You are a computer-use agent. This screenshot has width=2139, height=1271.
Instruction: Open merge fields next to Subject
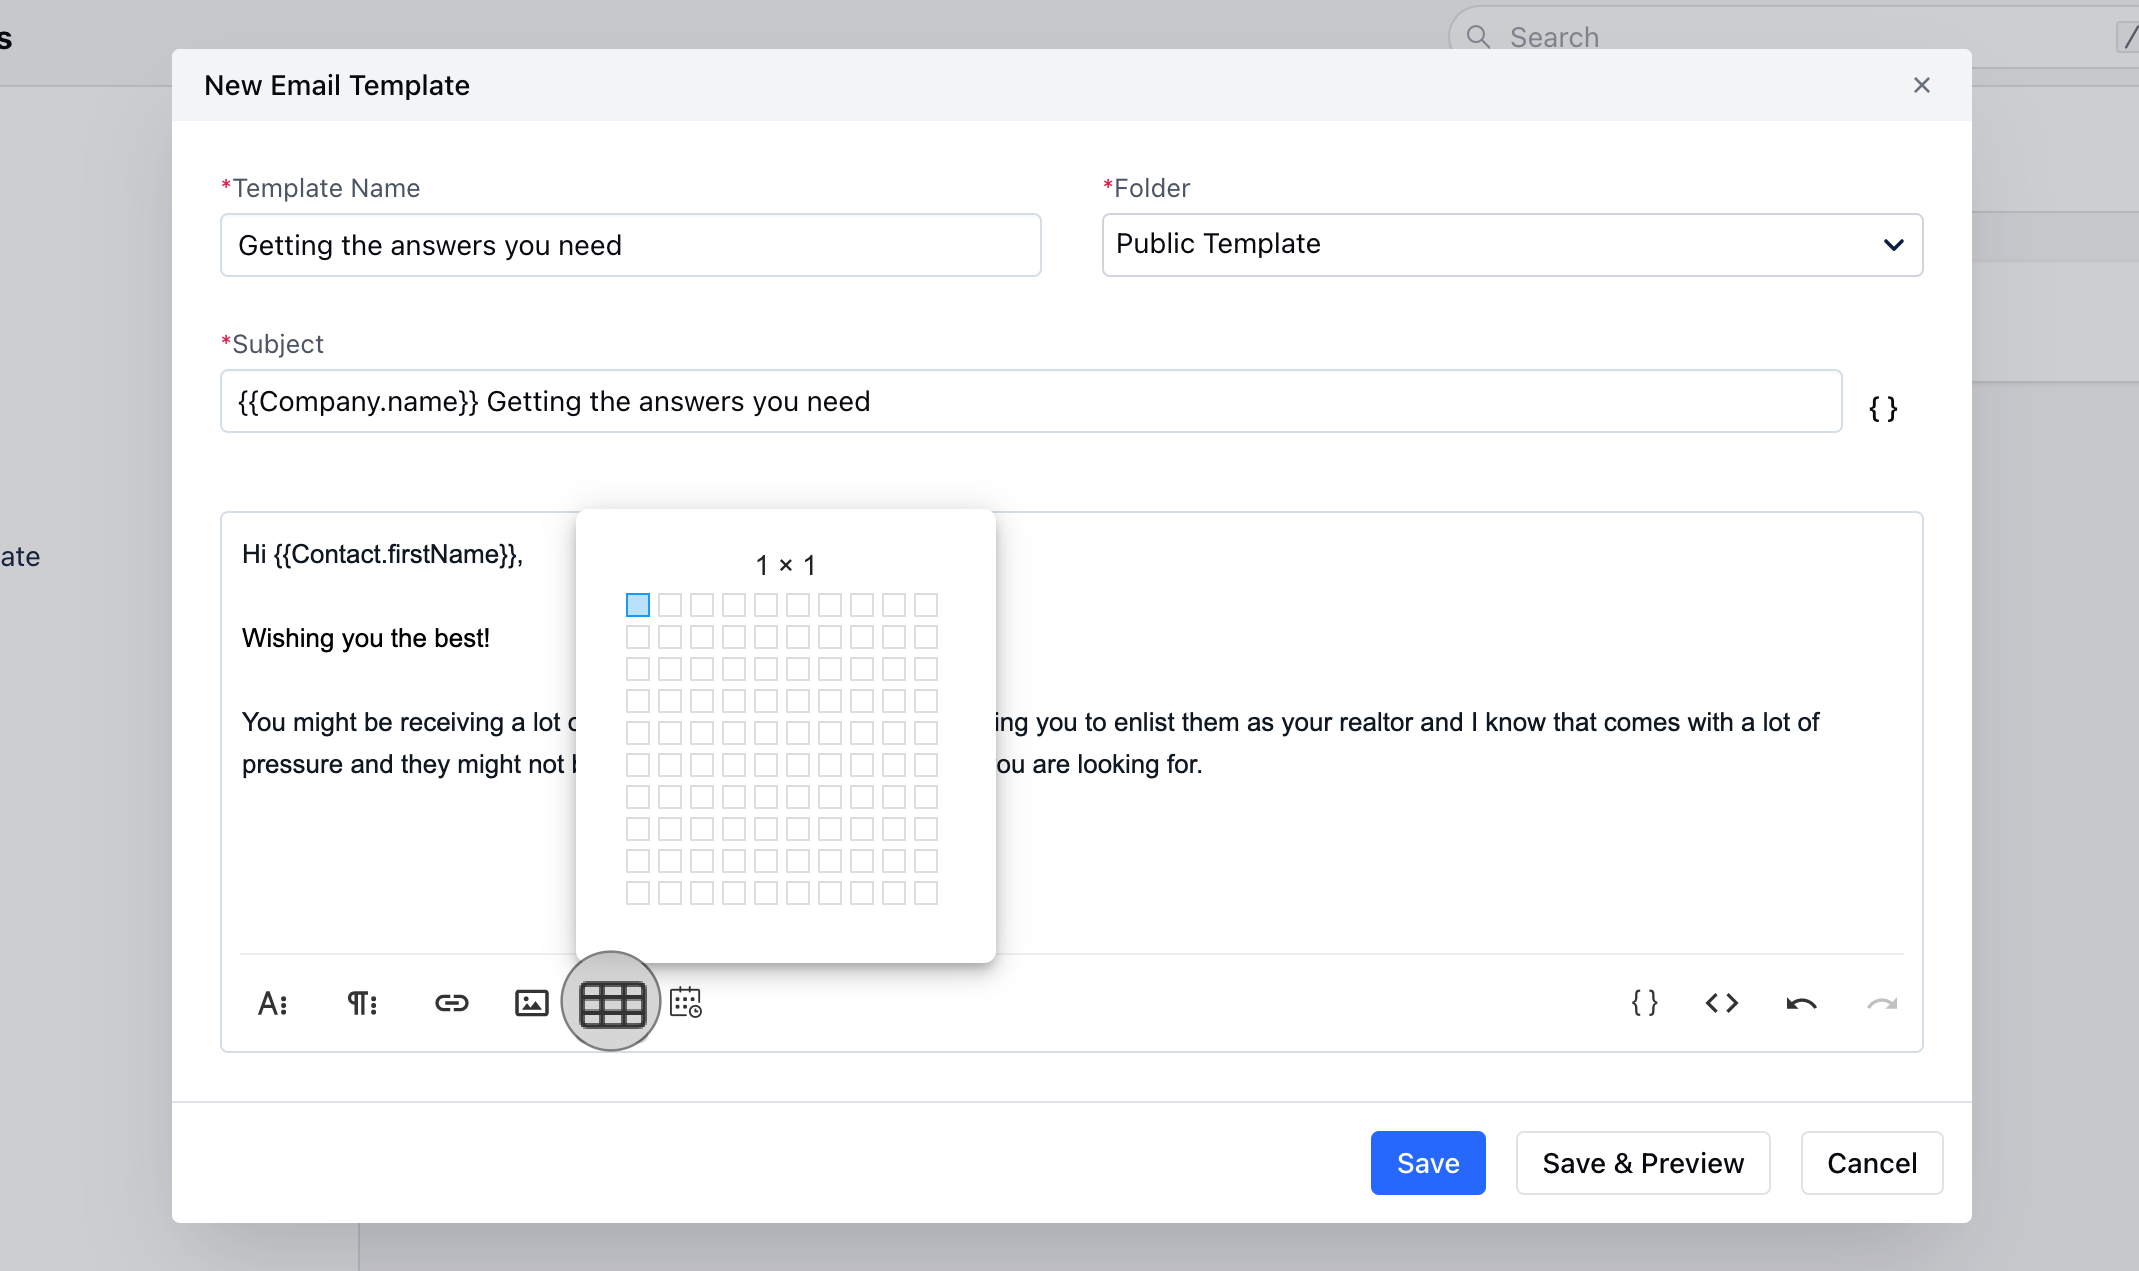pos(1883,408)
